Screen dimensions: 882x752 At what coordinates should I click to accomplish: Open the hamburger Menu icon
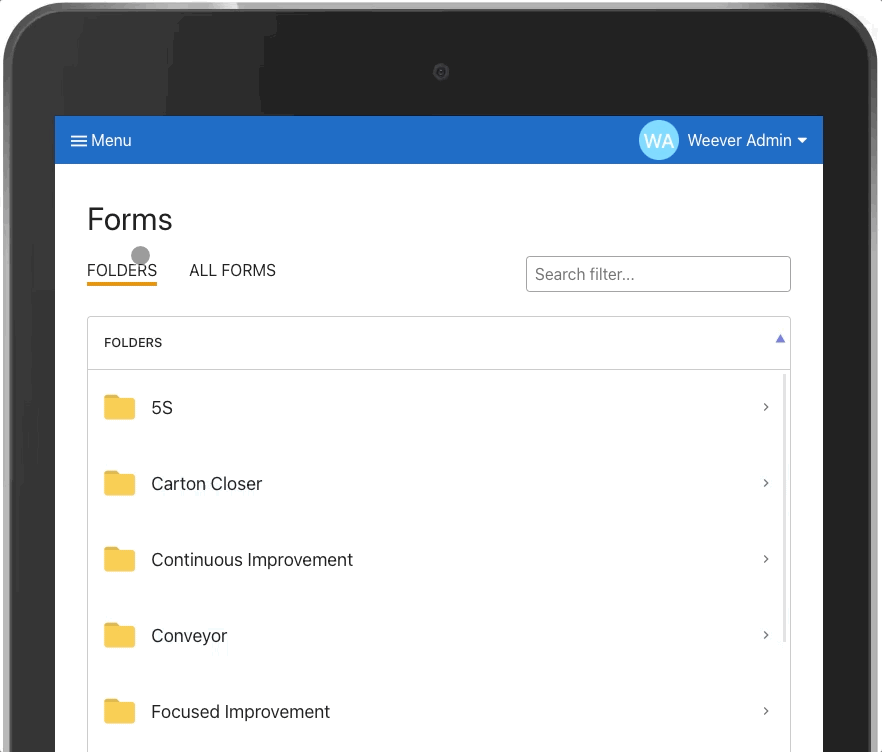(x=79, y=140)
